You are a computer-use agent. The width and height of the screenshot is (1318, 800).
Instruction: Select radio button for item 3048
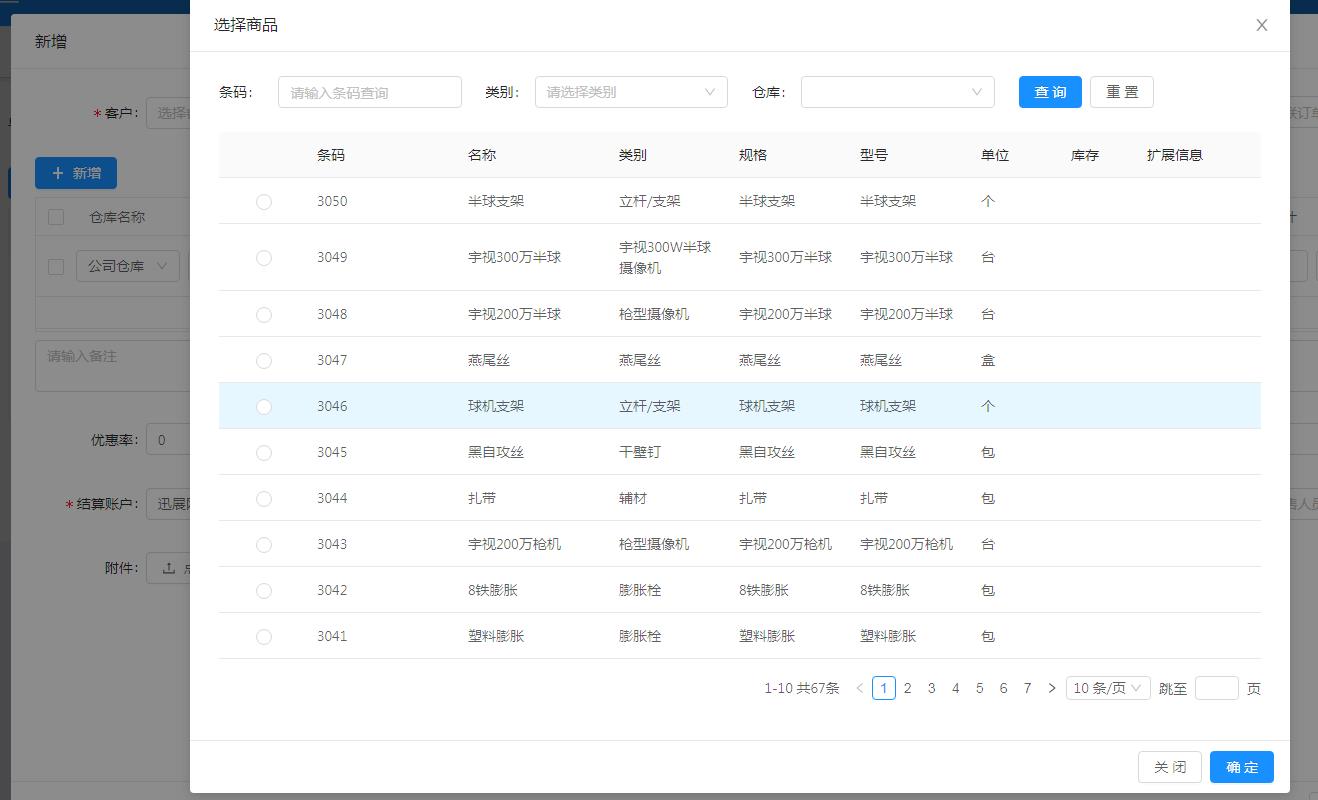tap(264, 314)
